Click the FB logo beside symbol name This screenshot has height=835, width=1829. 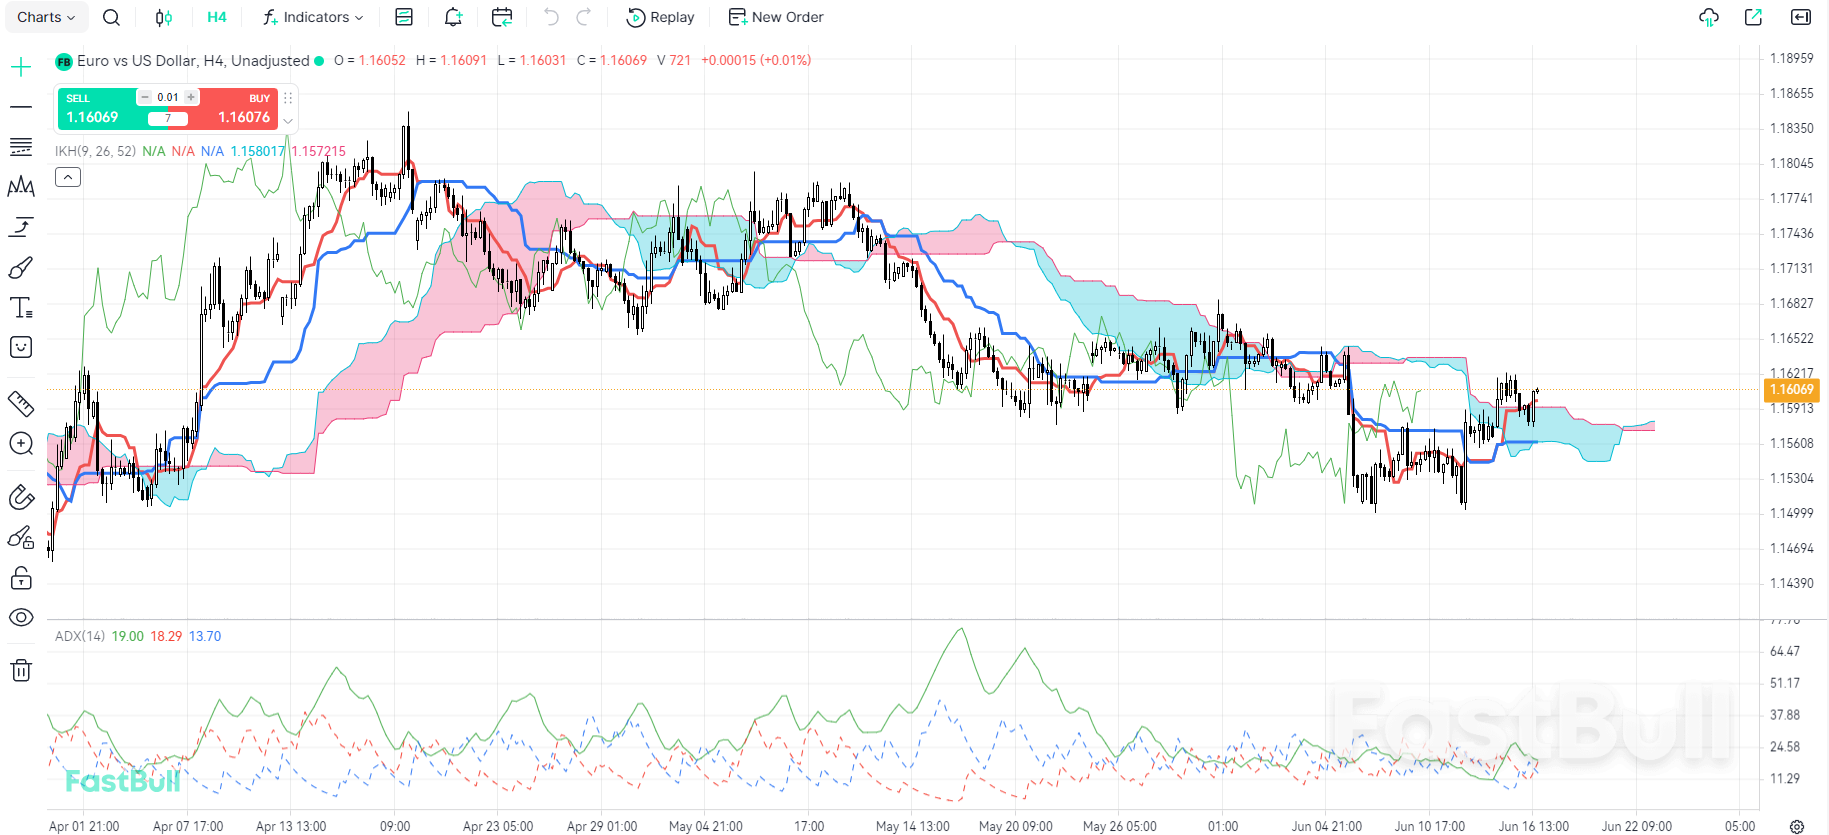tap(64, 61)
